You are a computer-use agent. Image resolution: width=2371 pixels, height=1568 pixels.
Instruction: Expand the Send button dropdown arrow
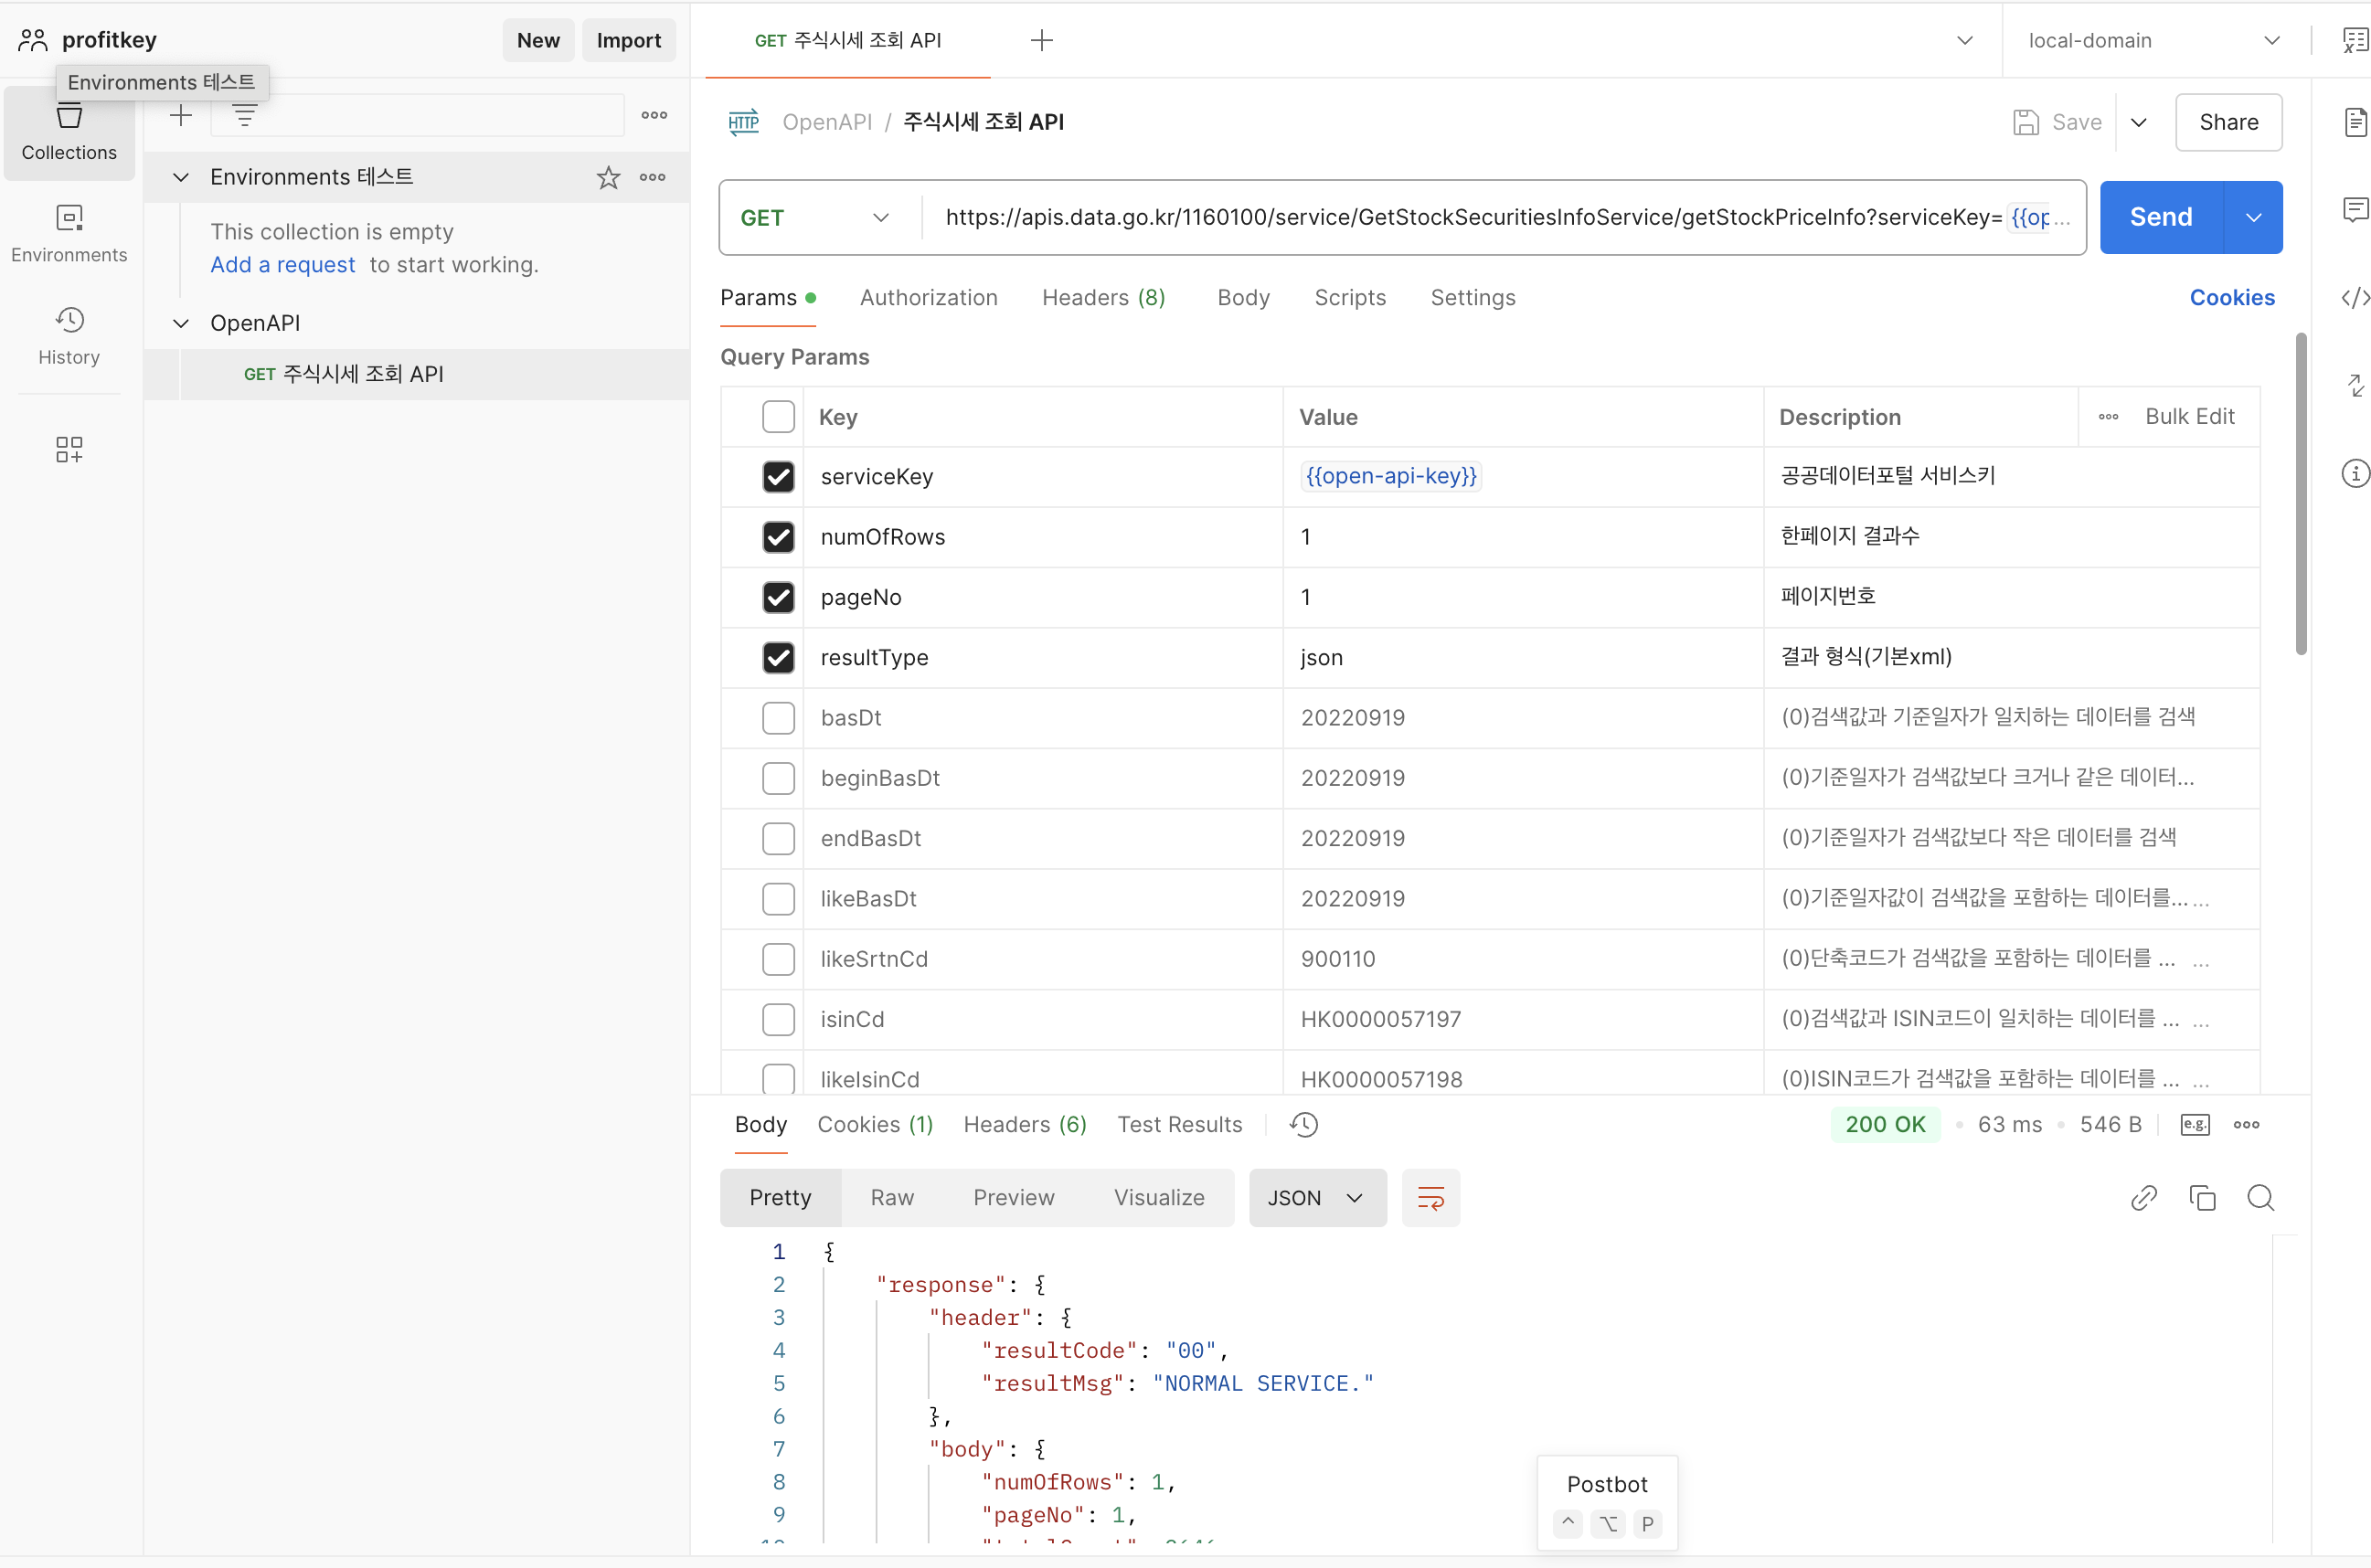[2253, 218]
